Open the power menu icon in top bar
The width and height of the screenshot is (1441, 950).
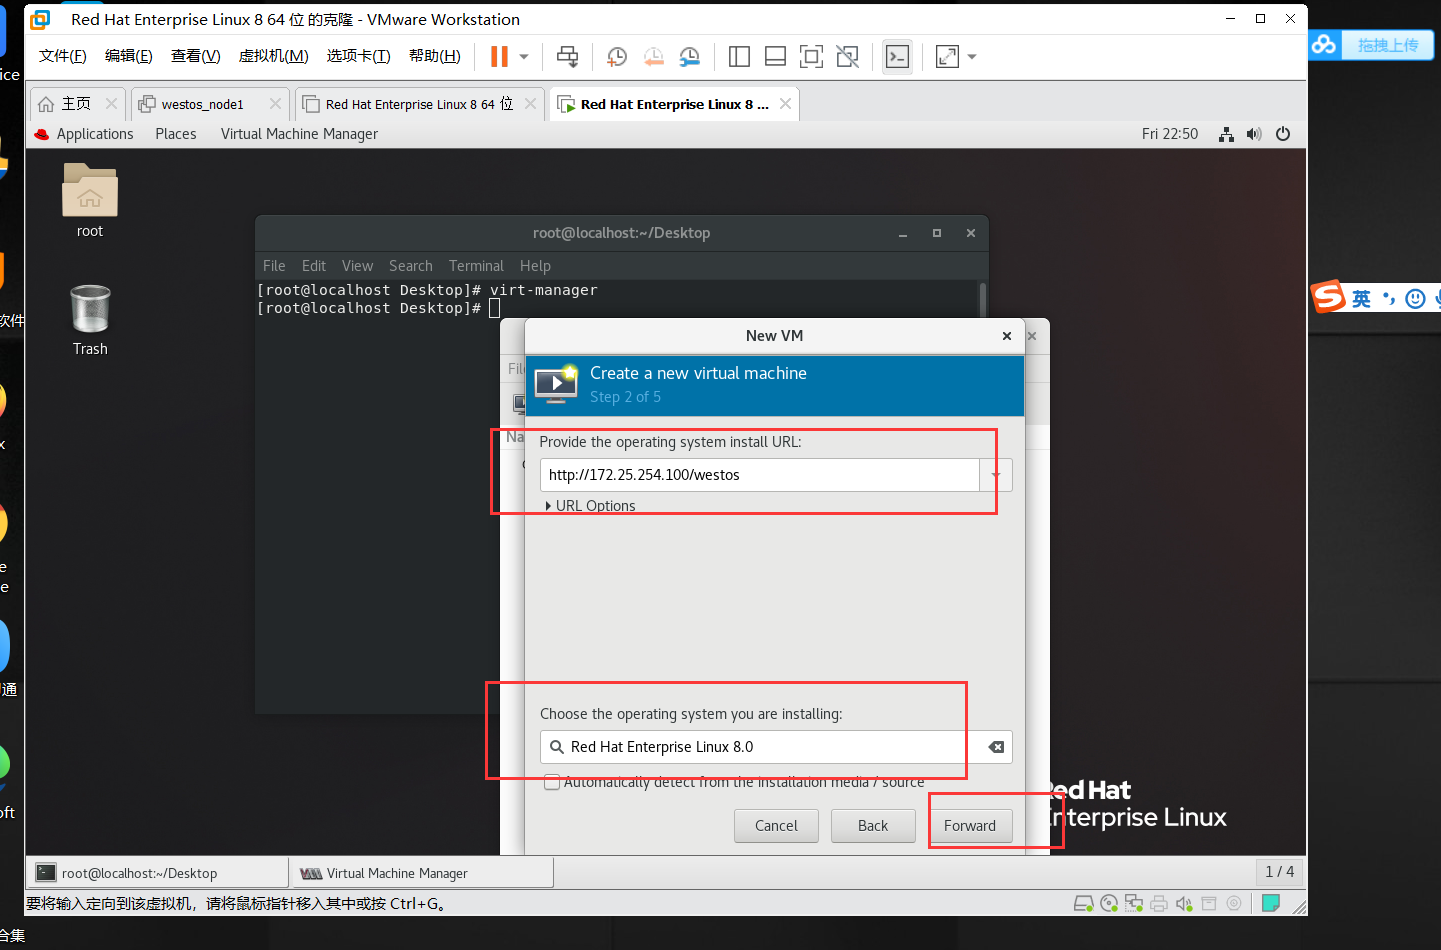pyautogui.click(x=1283, y=134)
